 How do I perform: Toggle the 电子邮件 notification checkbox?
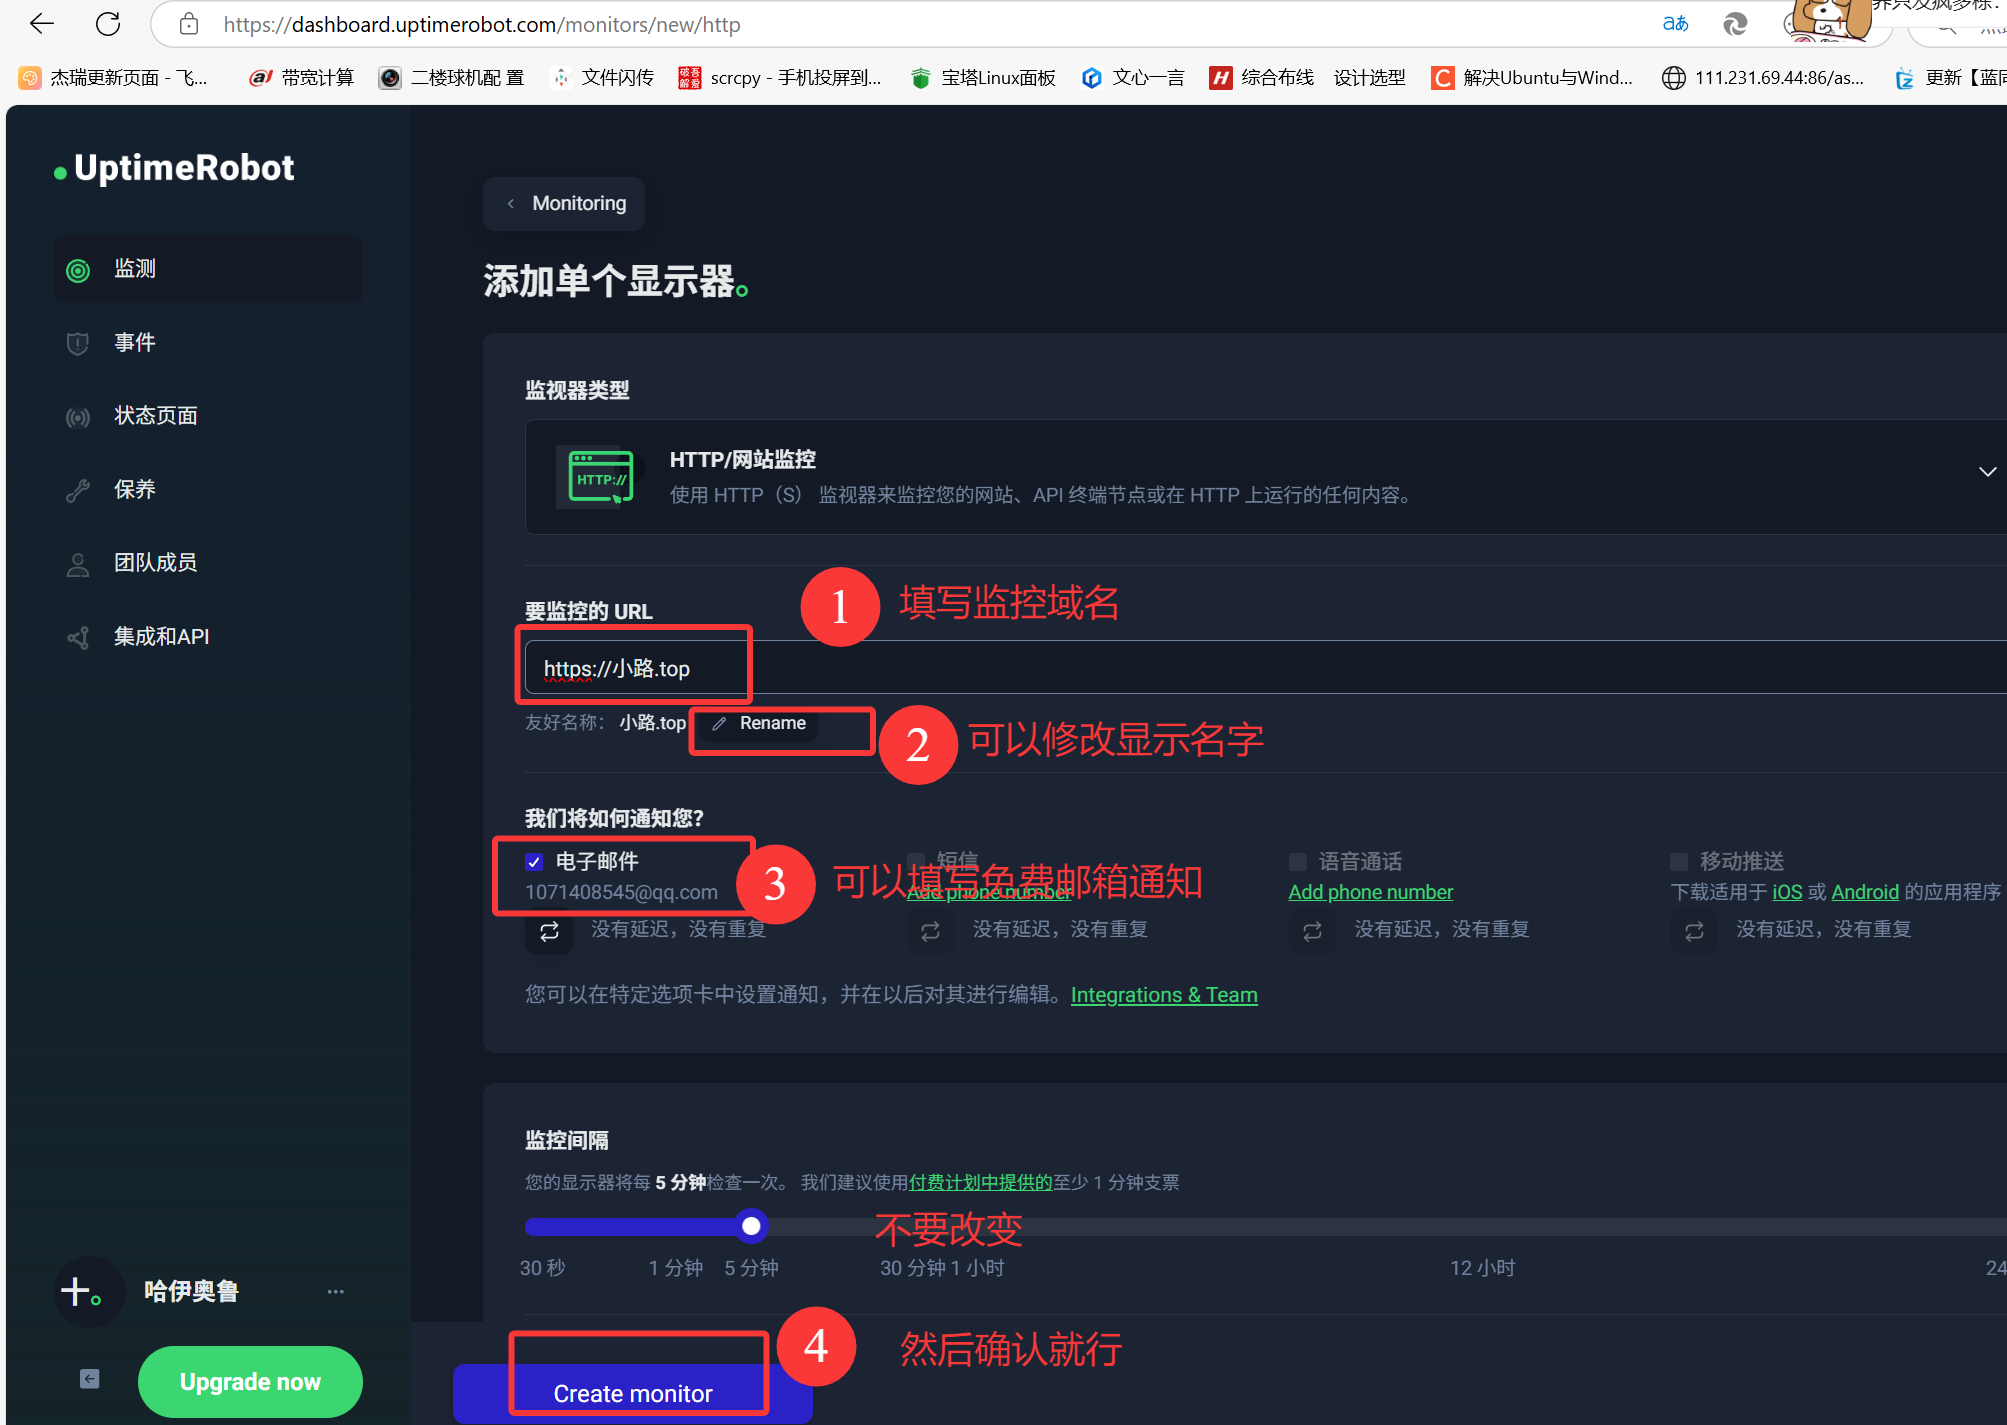(534, 862)
